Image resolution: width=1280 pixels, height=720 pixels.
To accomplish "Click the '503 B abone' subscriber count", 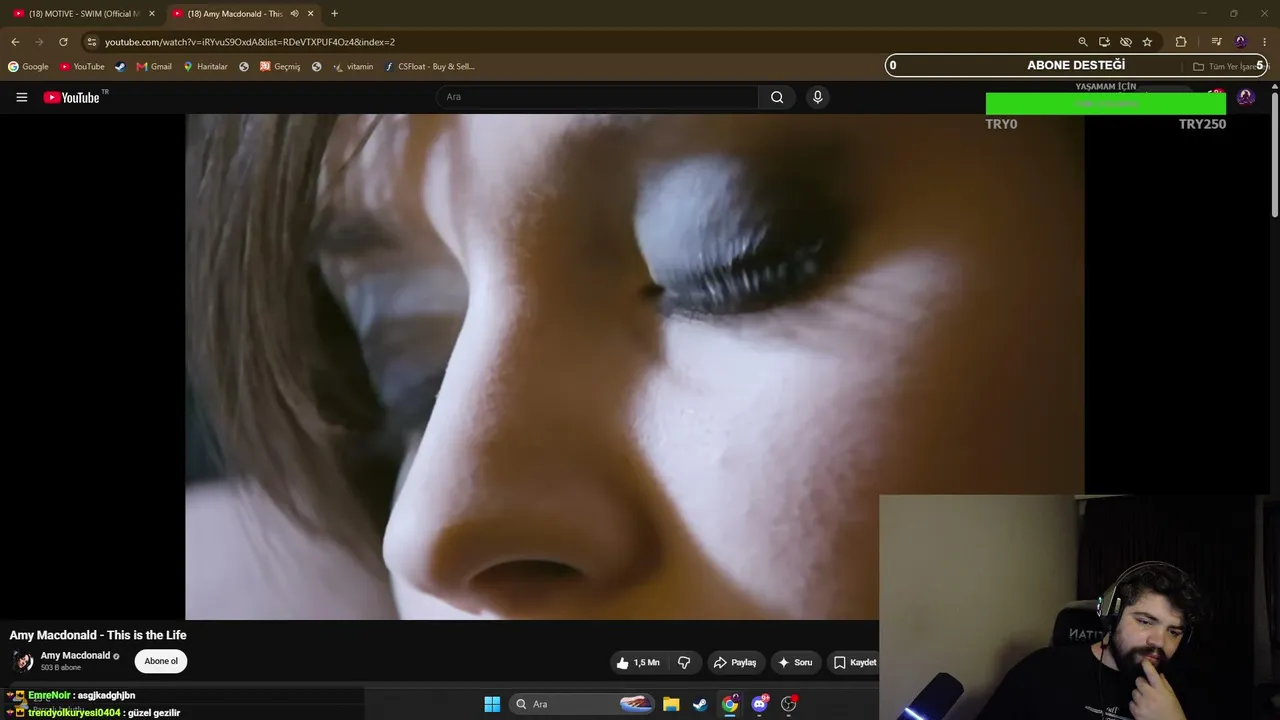I will [61, 668].
